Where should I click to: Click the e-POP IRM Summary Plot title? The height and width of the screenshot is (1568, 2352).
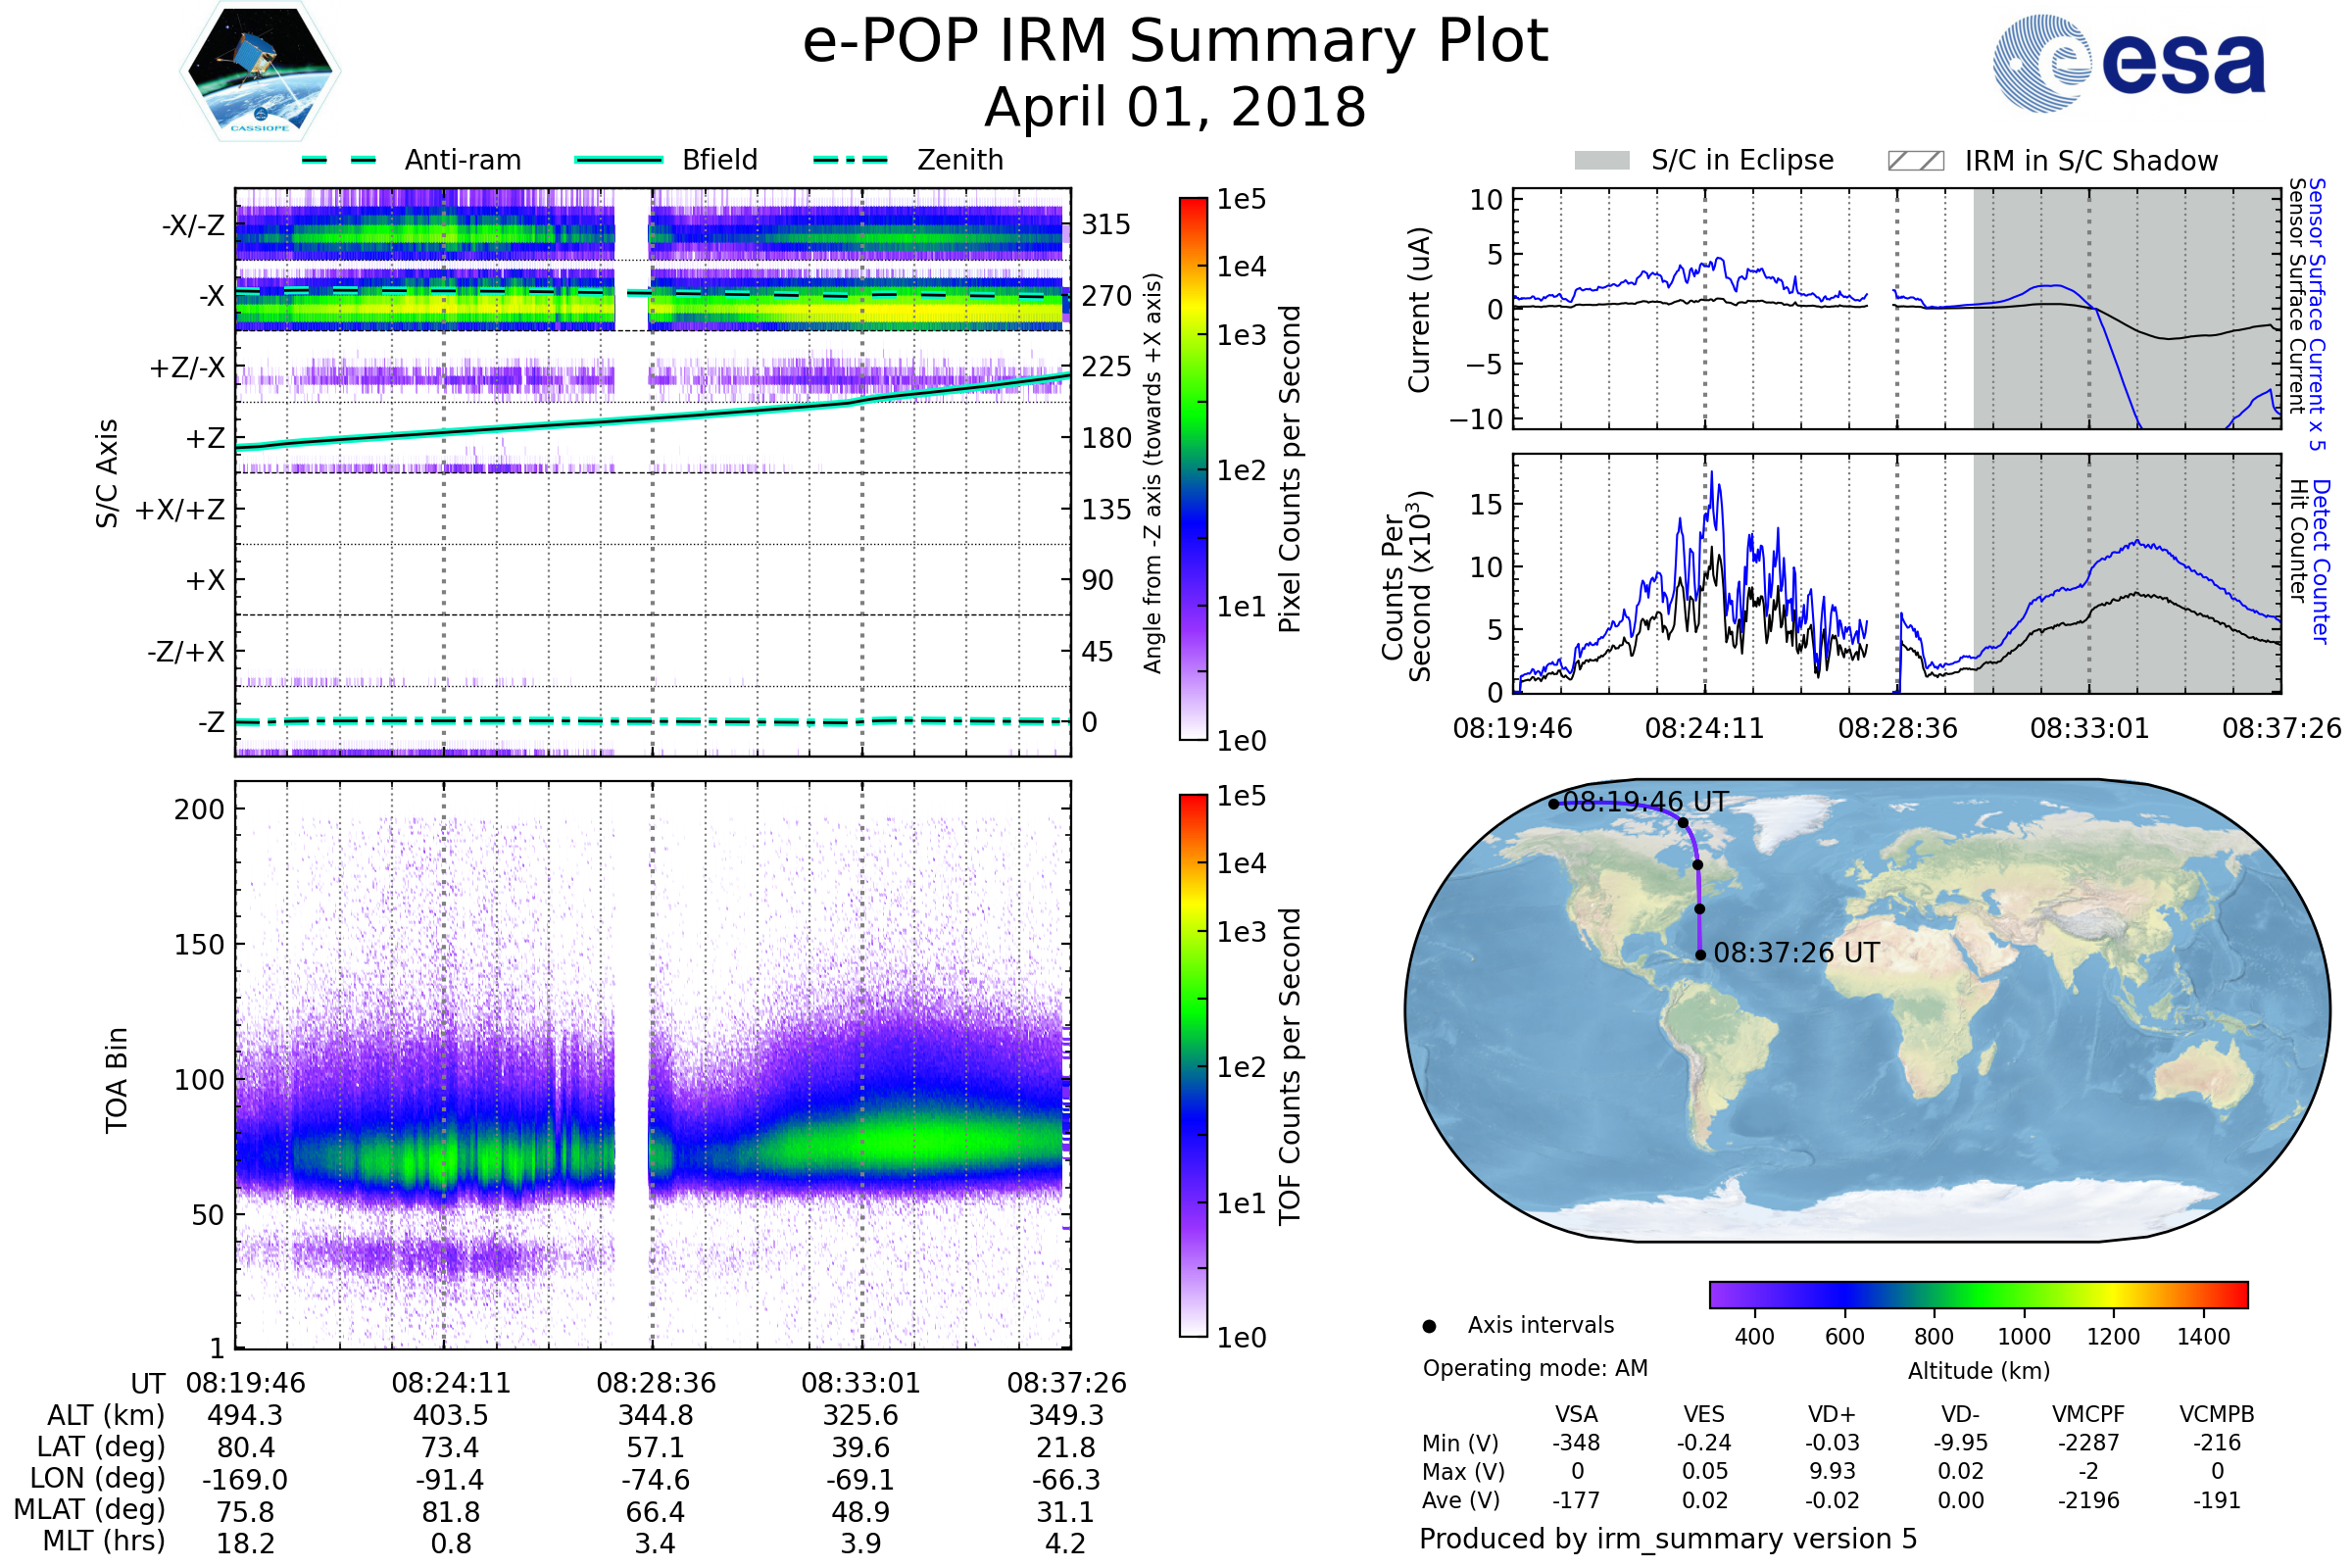point(1175,42)
